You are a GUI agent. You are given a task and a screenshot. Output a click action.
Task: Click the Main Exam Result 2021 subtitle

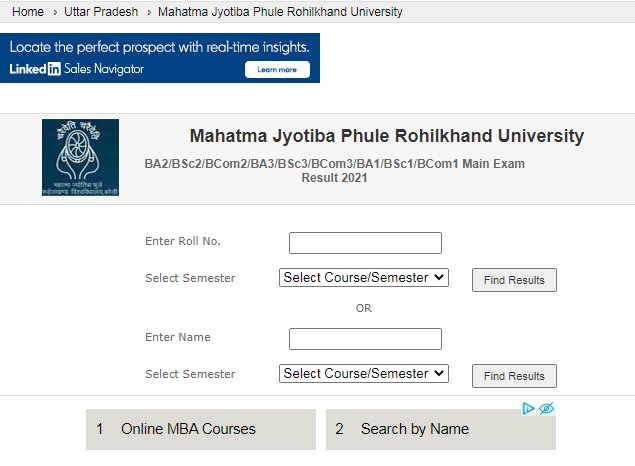click(335, 170)
